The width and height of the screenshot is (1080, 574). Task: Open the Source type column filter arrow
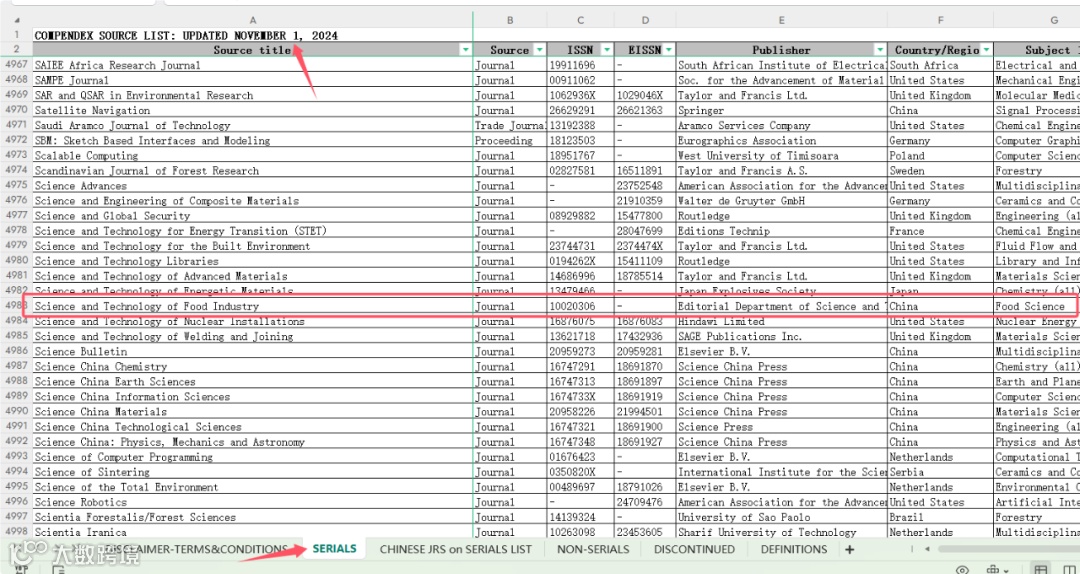pos(539,50)
